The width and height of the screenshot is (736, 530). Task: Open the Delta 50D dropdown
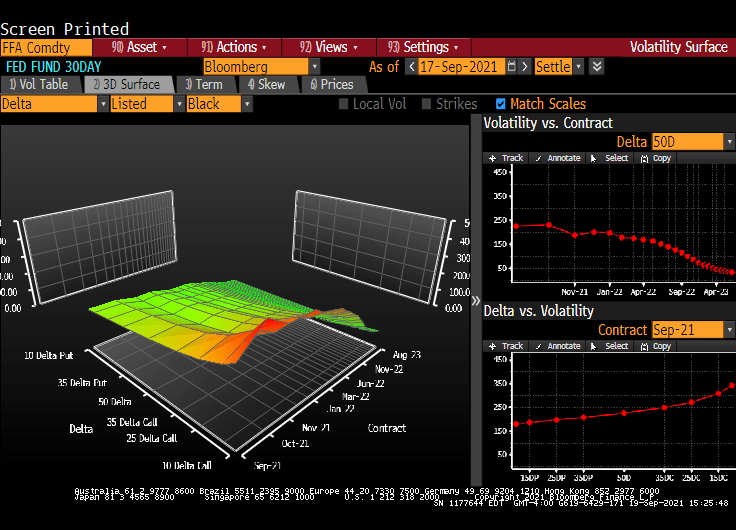692,142
